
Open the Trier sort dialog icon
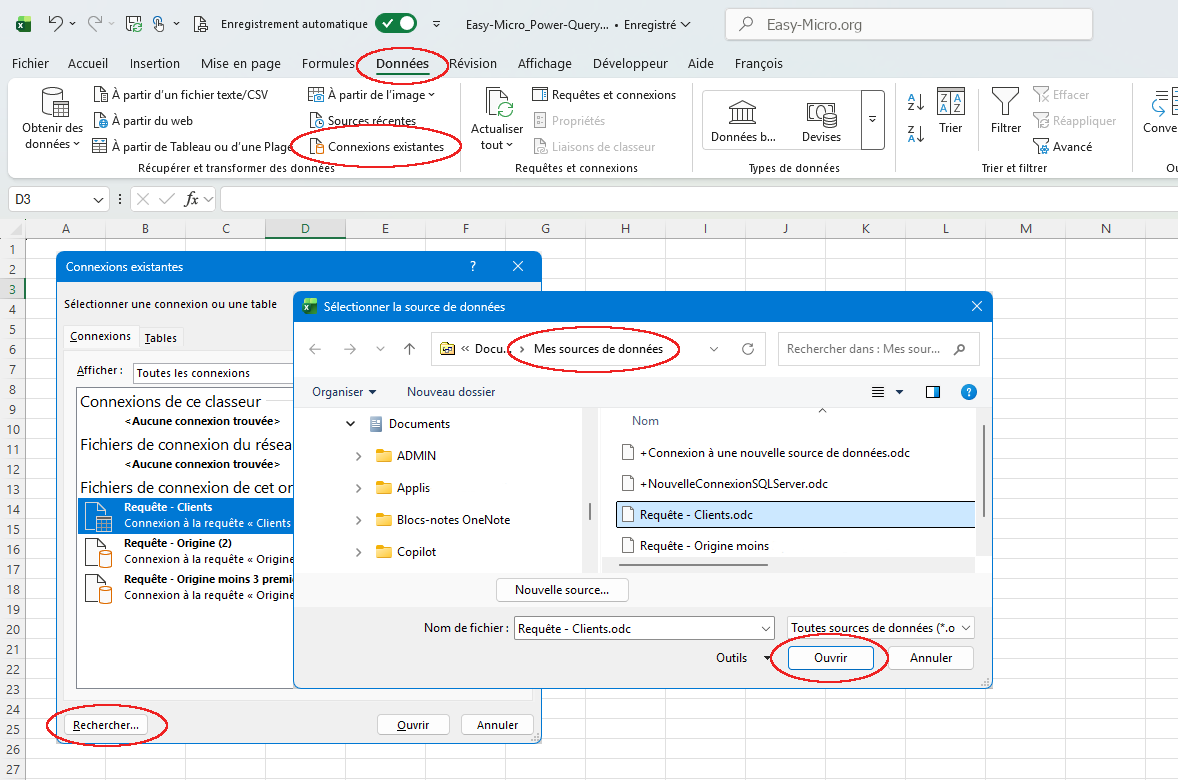coord(950,102)
